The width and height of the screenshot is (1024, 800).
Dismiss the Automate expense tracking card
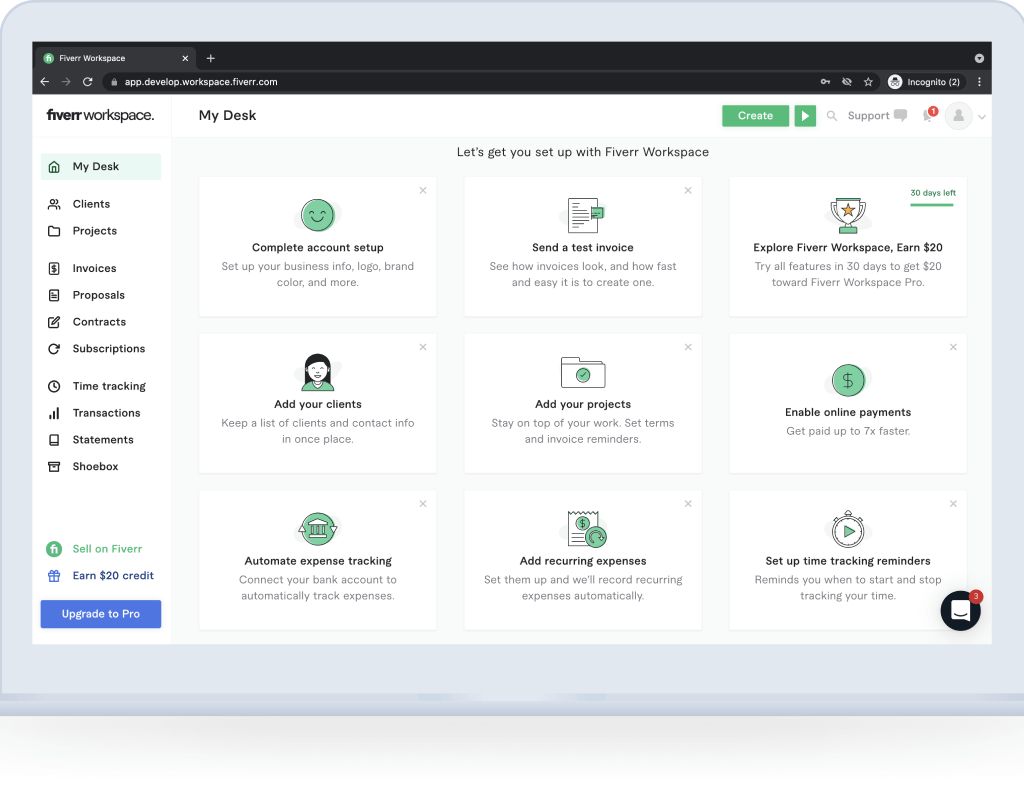(423, 504)
